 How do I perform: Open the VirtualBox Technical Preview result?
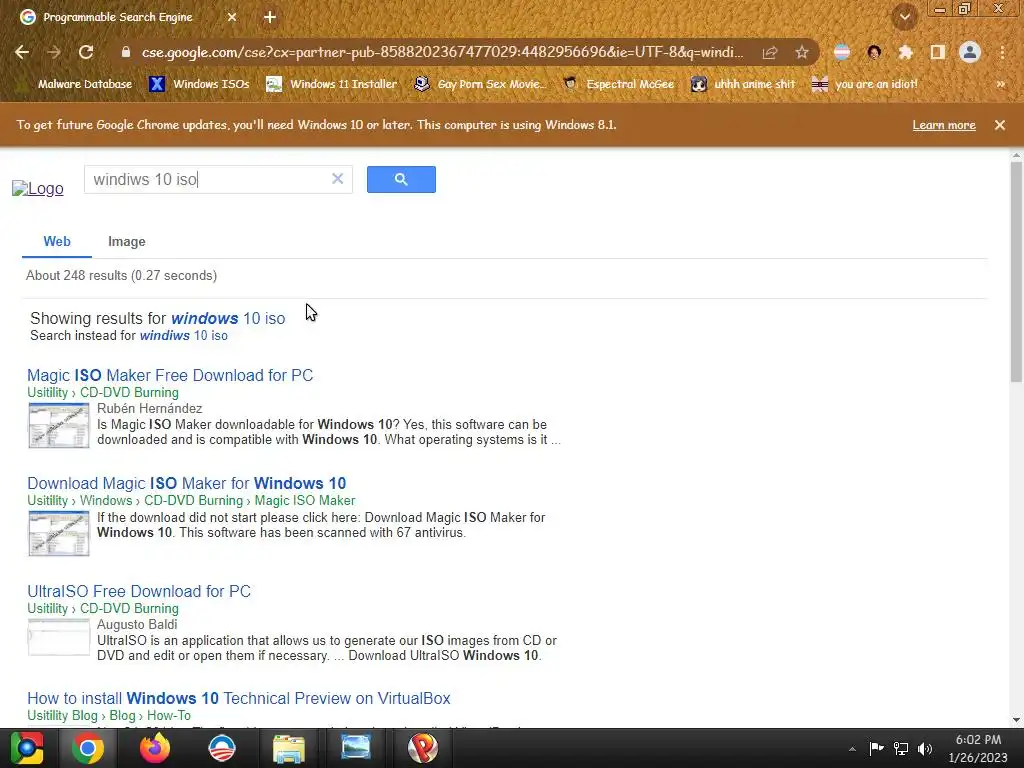tap(239, 698)
